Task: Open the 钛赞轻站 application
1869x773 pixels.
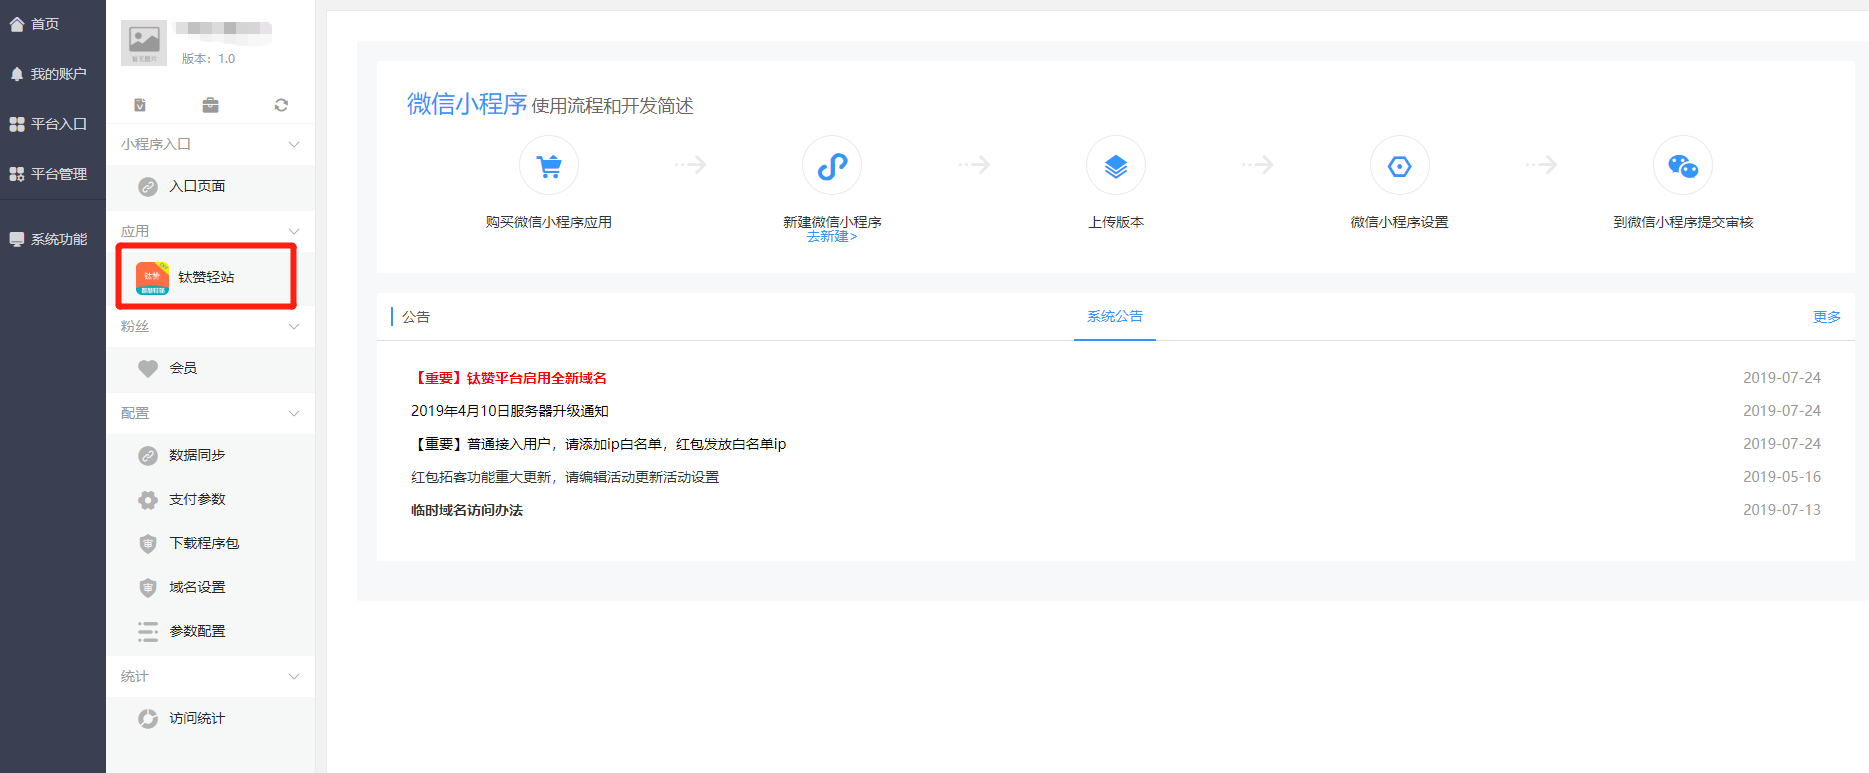Action: [207, 277]
